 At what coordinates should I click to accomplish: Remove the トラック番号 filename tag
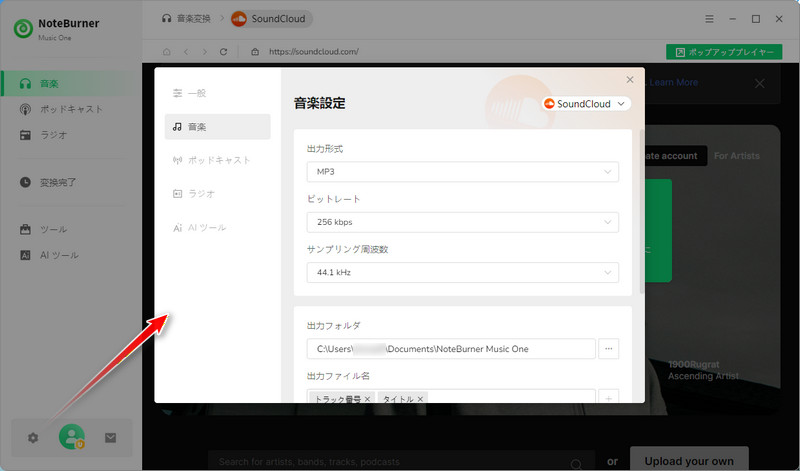coord(367,399)
